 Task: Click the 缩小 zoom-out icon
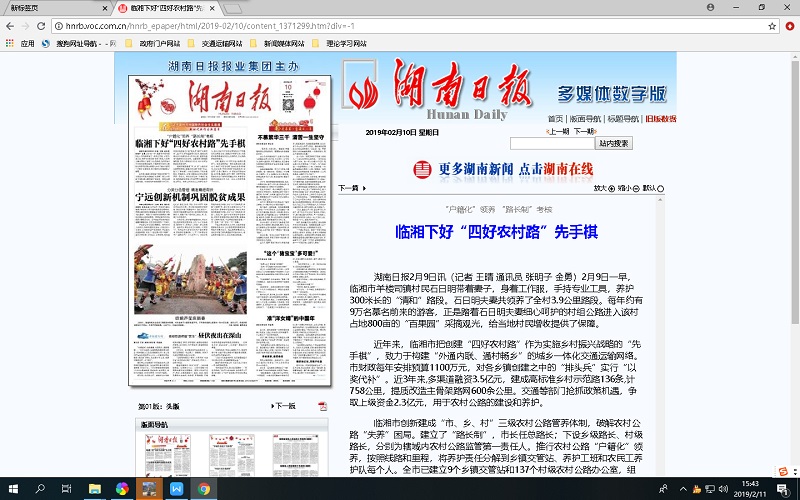636,189
